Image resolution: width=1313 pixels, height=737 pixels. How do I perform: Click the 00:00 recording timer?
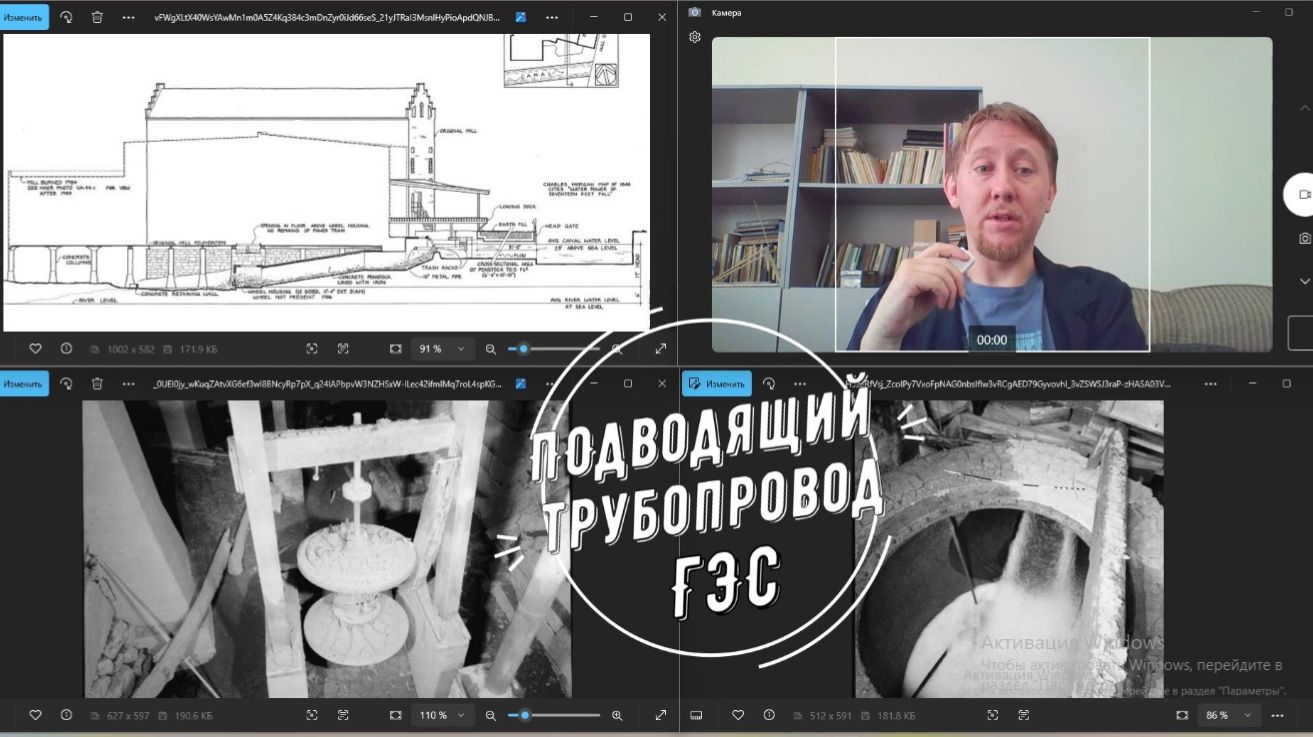tap(992, 340)
